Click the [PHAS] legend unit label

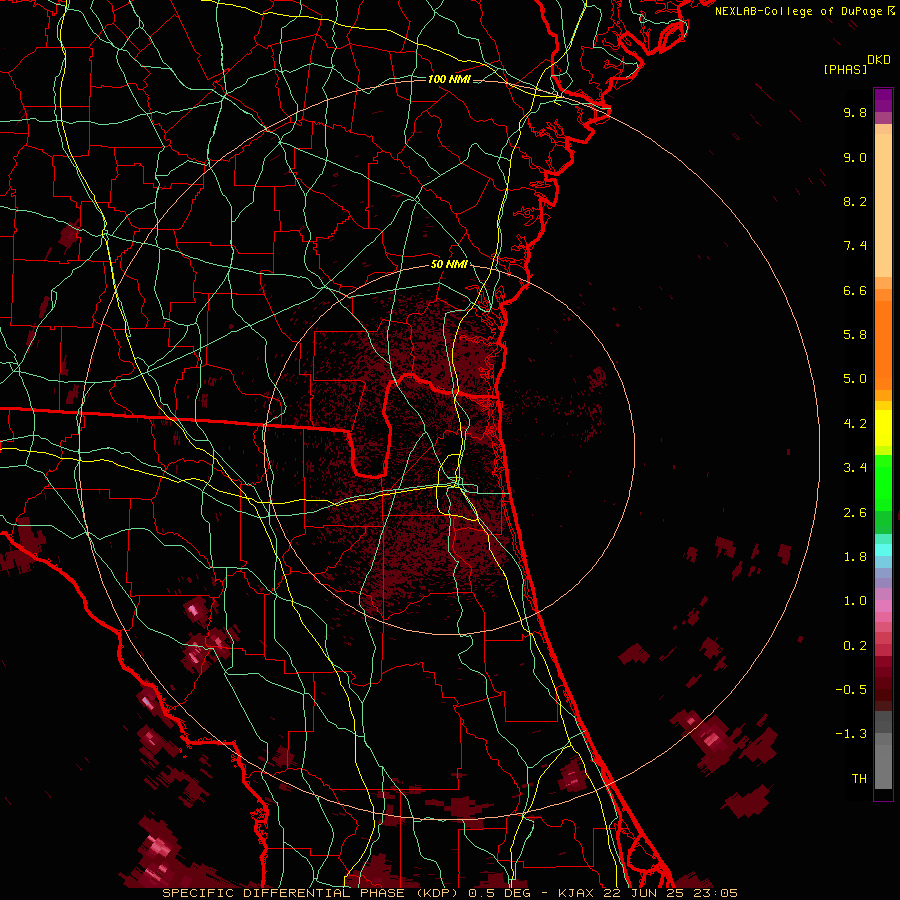pyautogui.click(x=845, y=69)
